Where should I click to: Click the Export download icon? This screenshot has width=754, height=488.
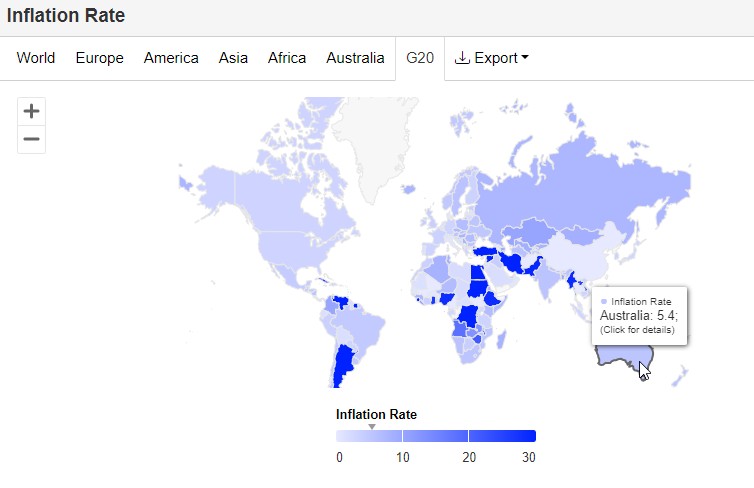coord(462,58)
